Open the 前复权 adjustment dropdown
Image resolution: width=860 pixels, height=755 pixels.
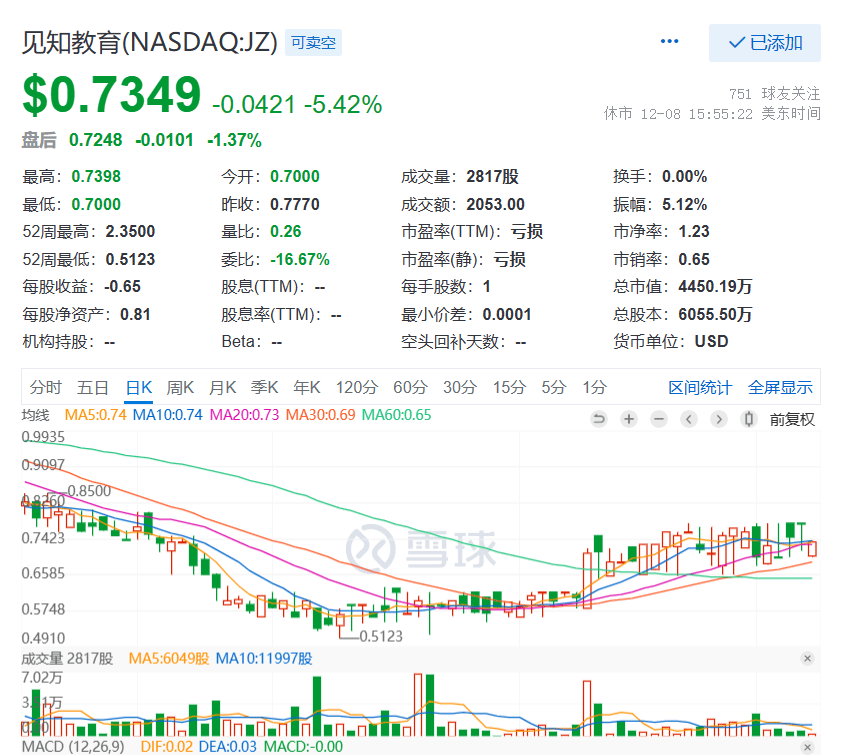click(792, 419)
